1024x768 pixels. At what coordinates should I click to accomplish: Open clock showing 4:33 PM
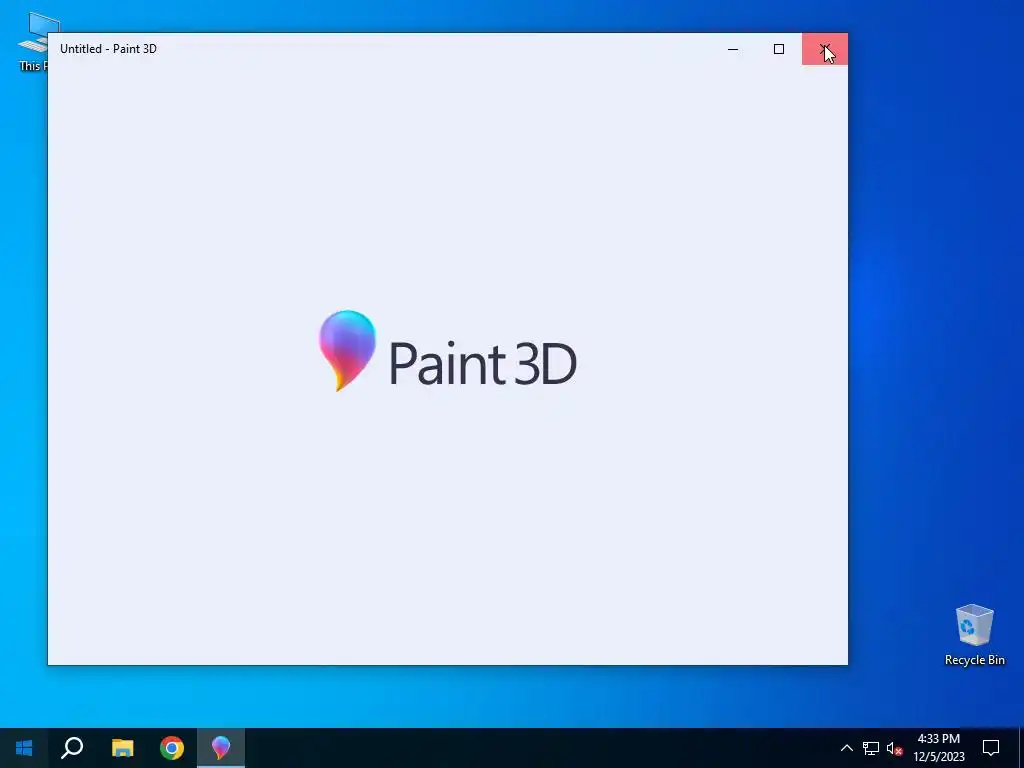(x=938, y=748)
